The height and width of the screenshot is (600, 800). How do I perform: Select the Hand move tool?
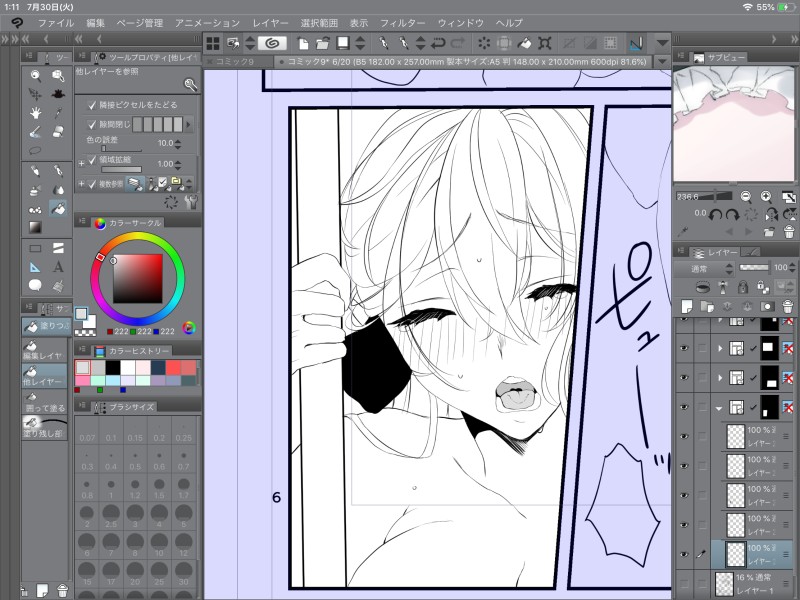point(35,112)
